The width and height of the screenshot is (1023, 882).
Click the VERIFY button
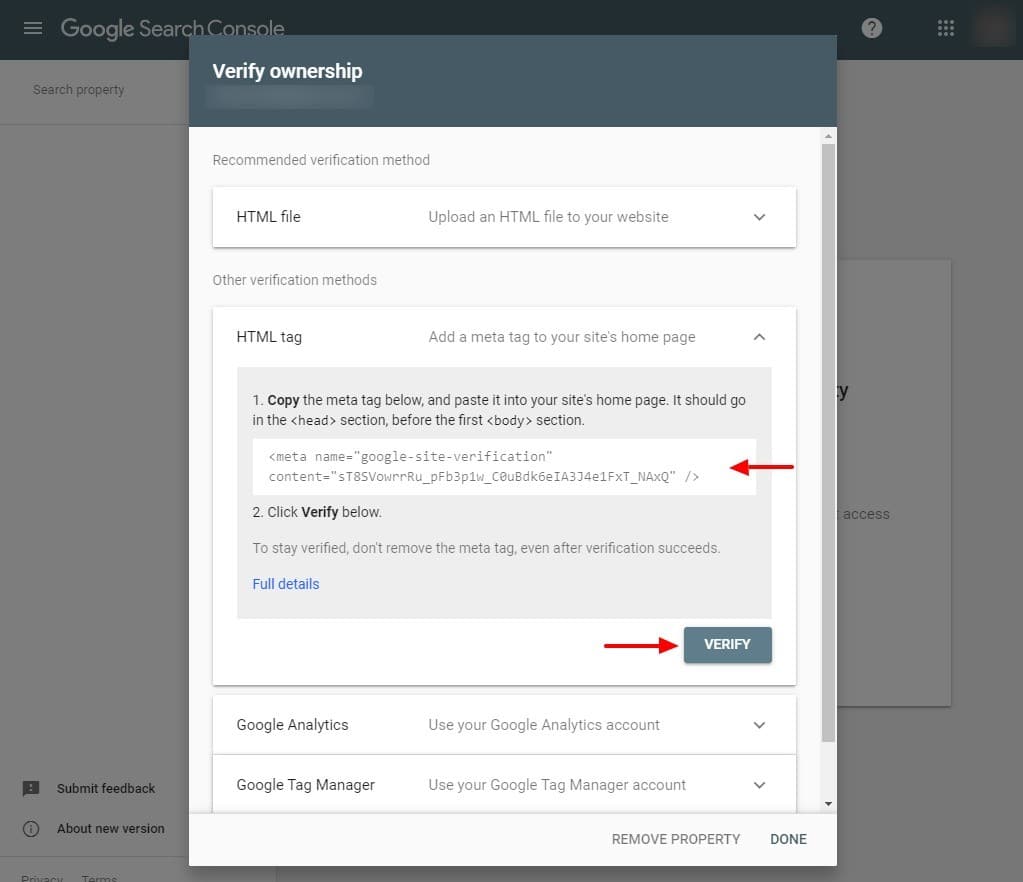point(727,644)
